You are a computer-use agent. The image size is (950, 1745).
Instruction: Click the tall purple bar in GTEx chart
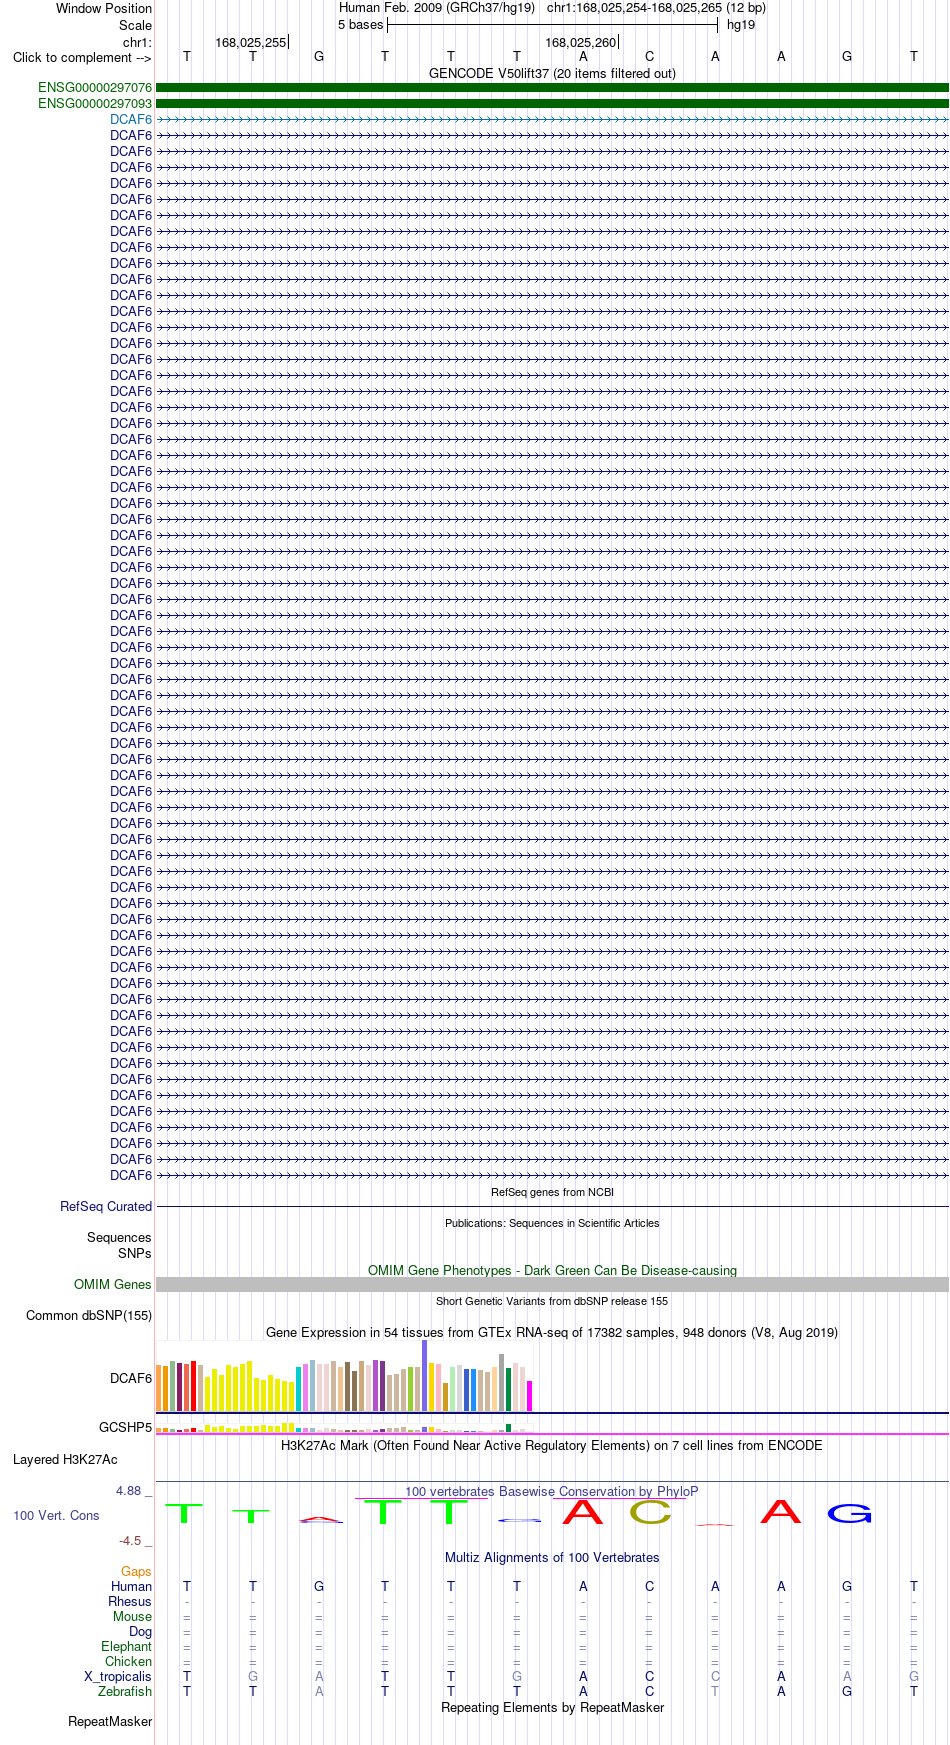[424, 1376]
